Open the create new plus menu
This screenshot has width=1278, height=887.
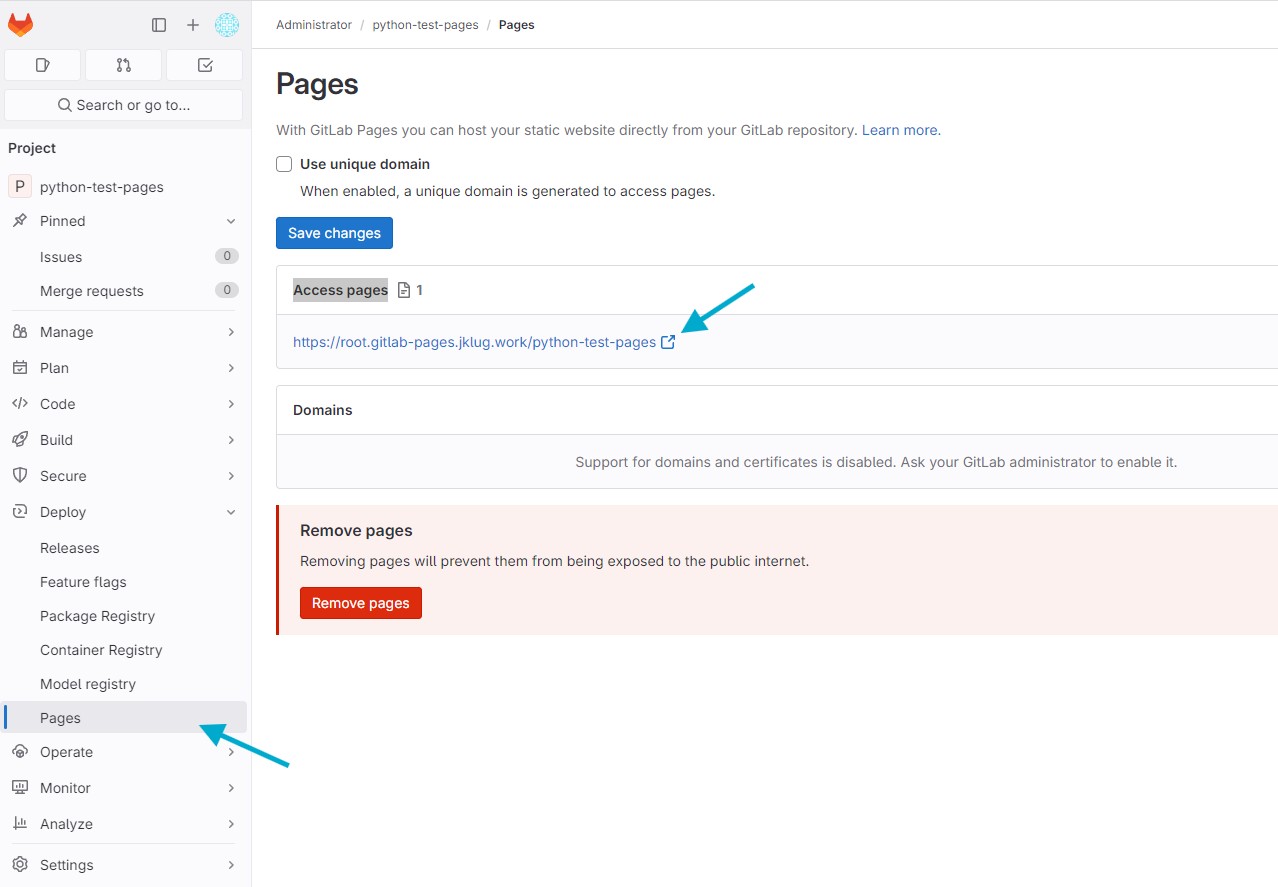(193, 25)
